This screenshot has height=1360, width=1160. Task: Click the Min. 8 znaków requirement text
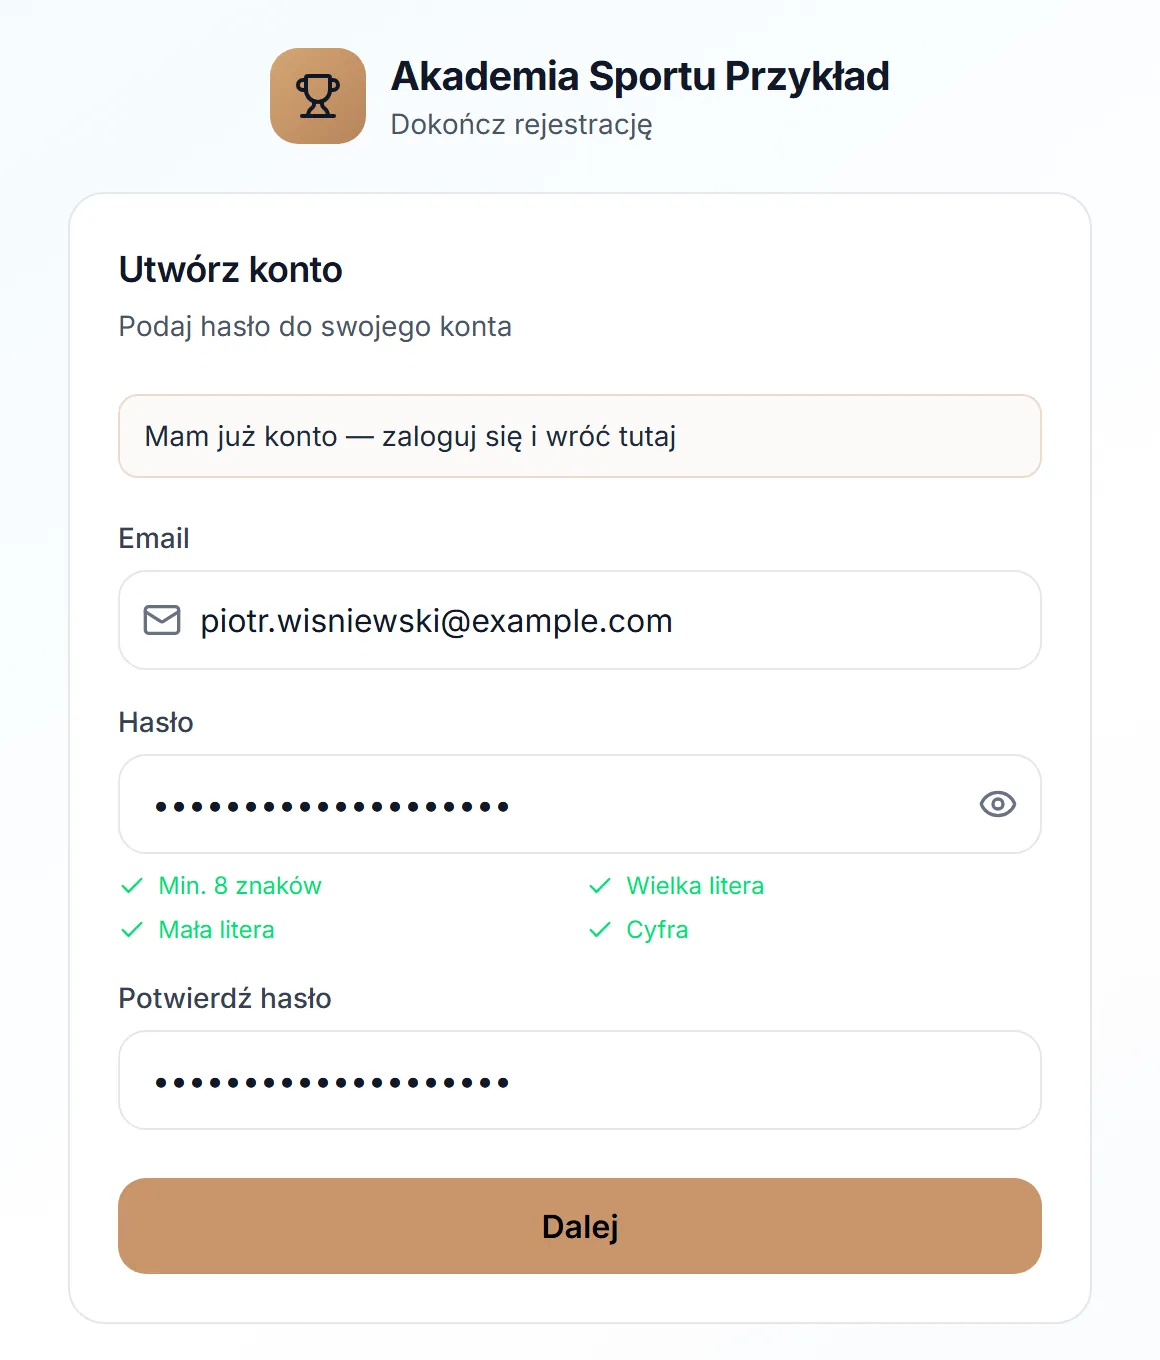[240, 886]
